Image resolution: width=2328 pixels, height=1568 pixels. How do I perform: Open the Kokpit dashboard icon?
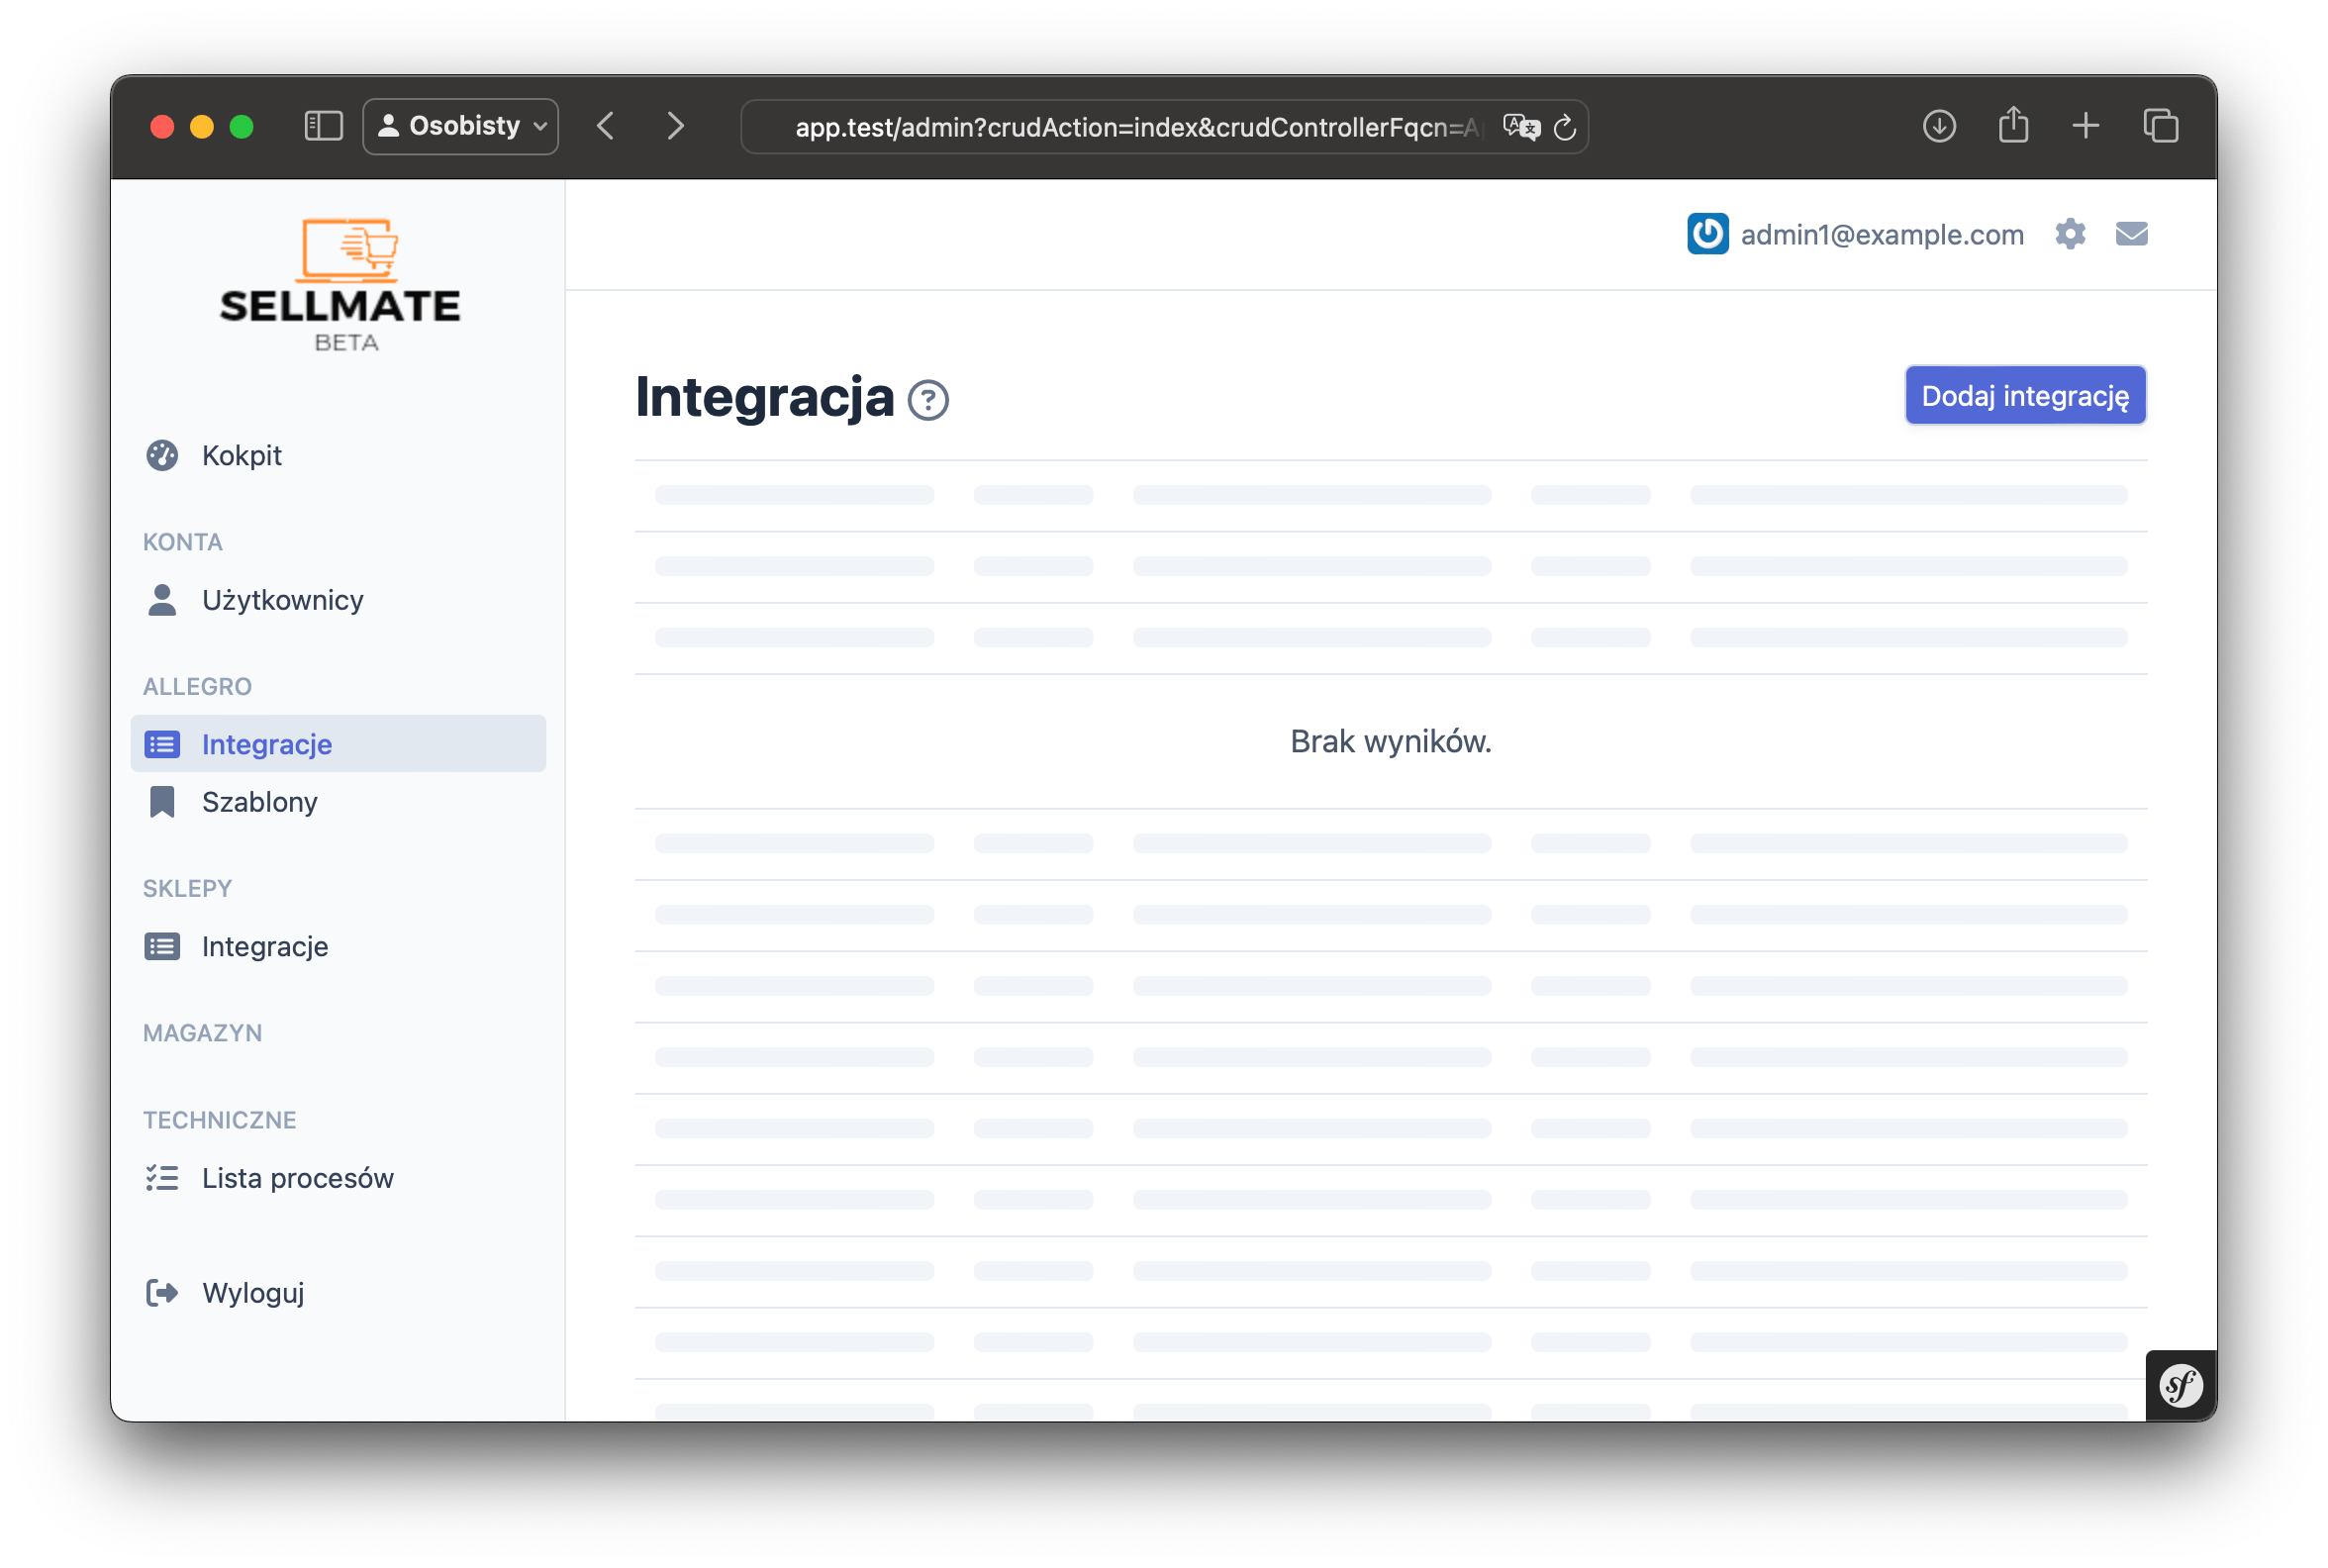pos(162,455)
